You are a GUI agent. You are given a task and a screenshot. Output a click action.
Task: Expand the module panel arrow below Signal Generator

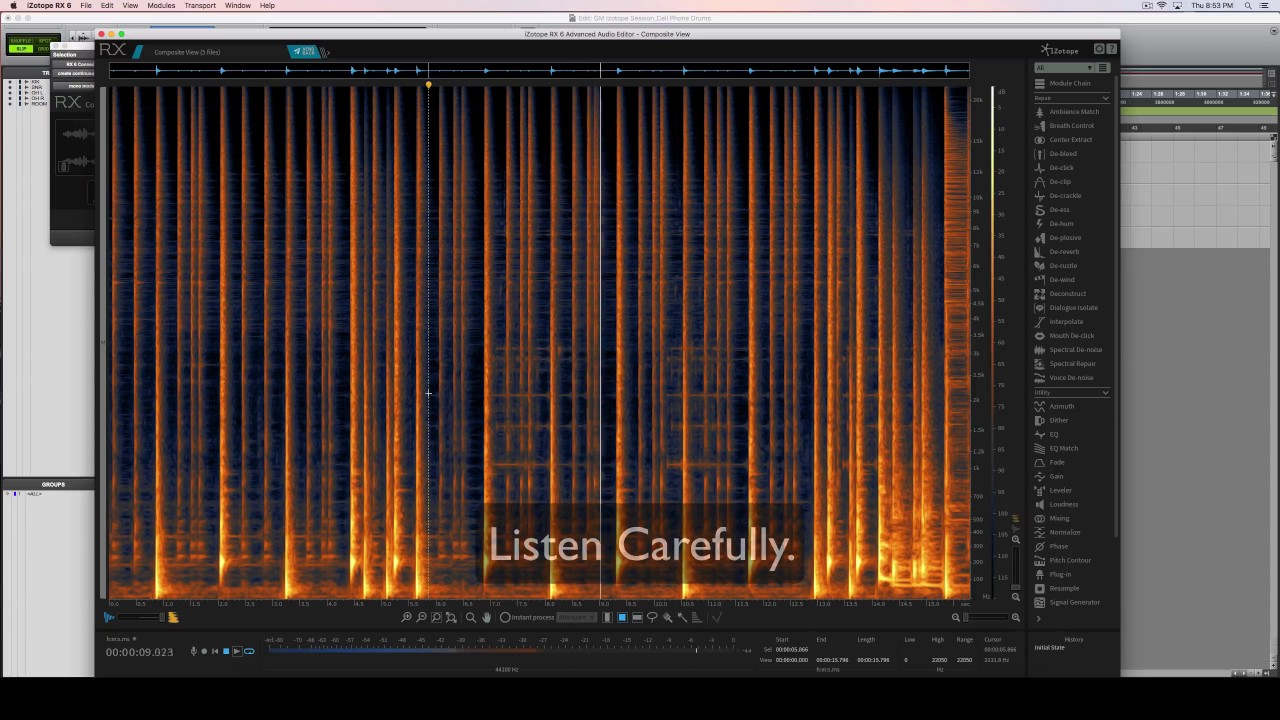coord(1038,619)
